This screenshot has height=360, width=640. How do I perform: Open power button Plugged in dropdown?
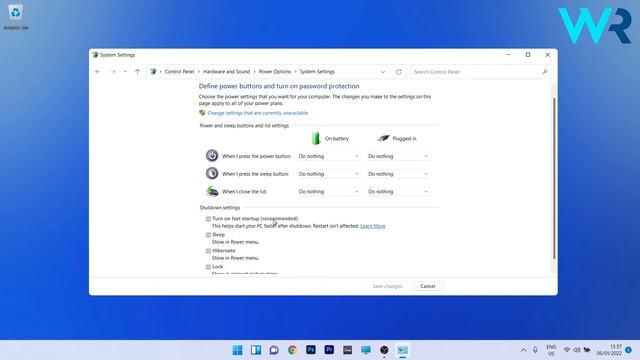point(398,156)
